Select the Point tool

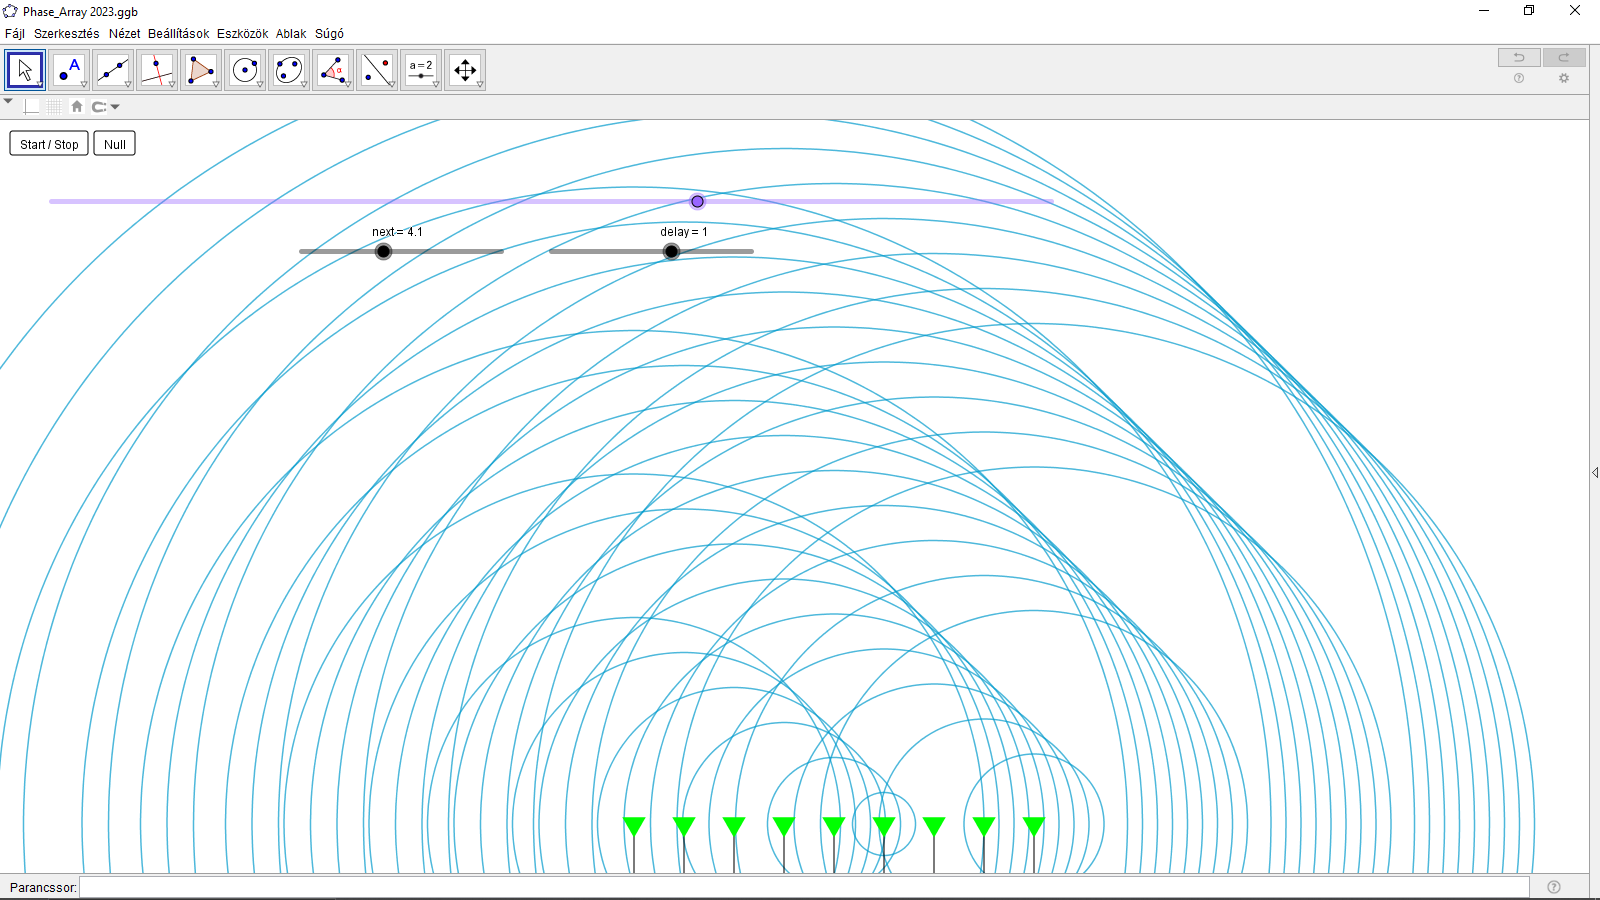(69, 70)
